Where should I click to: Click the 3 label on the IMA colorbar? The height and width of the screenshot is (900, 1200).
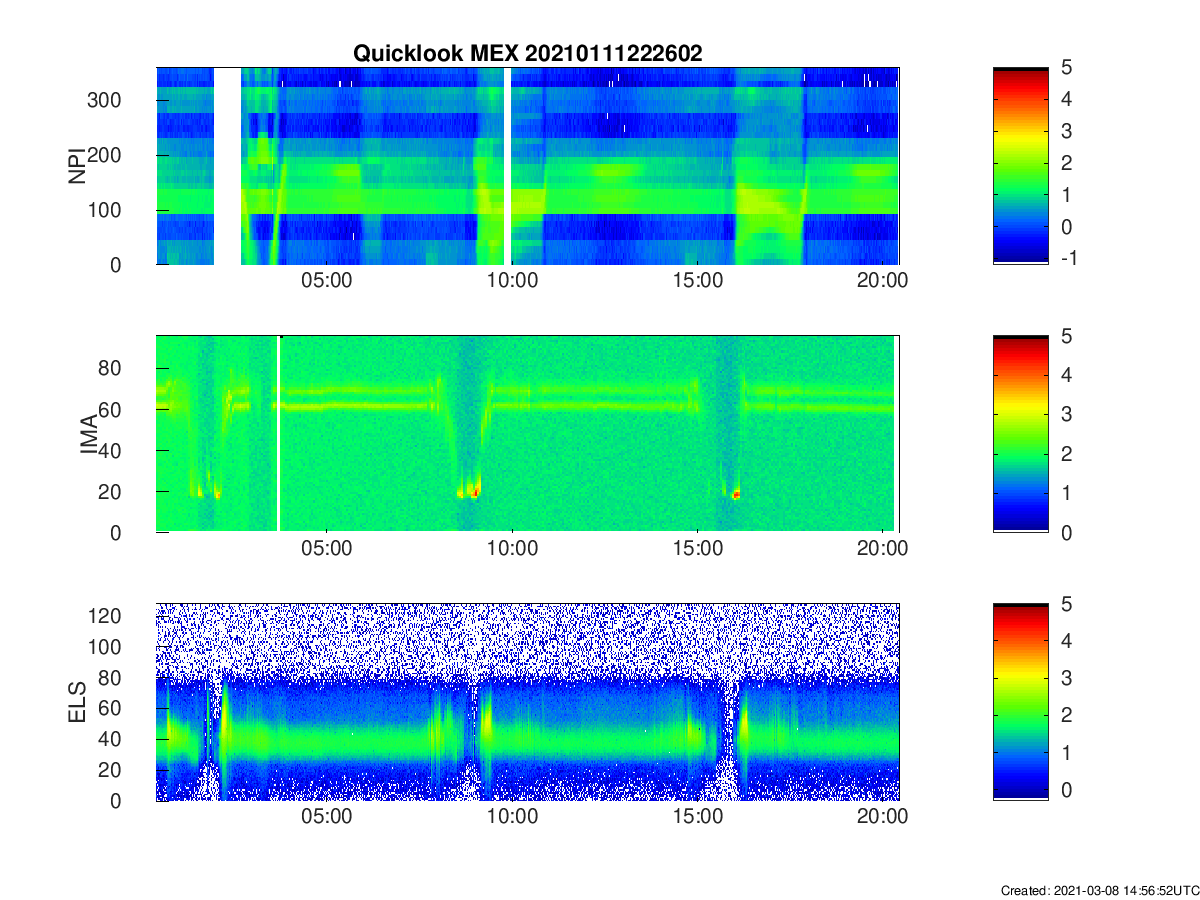pyautogui.click(x=1067, y=414)
